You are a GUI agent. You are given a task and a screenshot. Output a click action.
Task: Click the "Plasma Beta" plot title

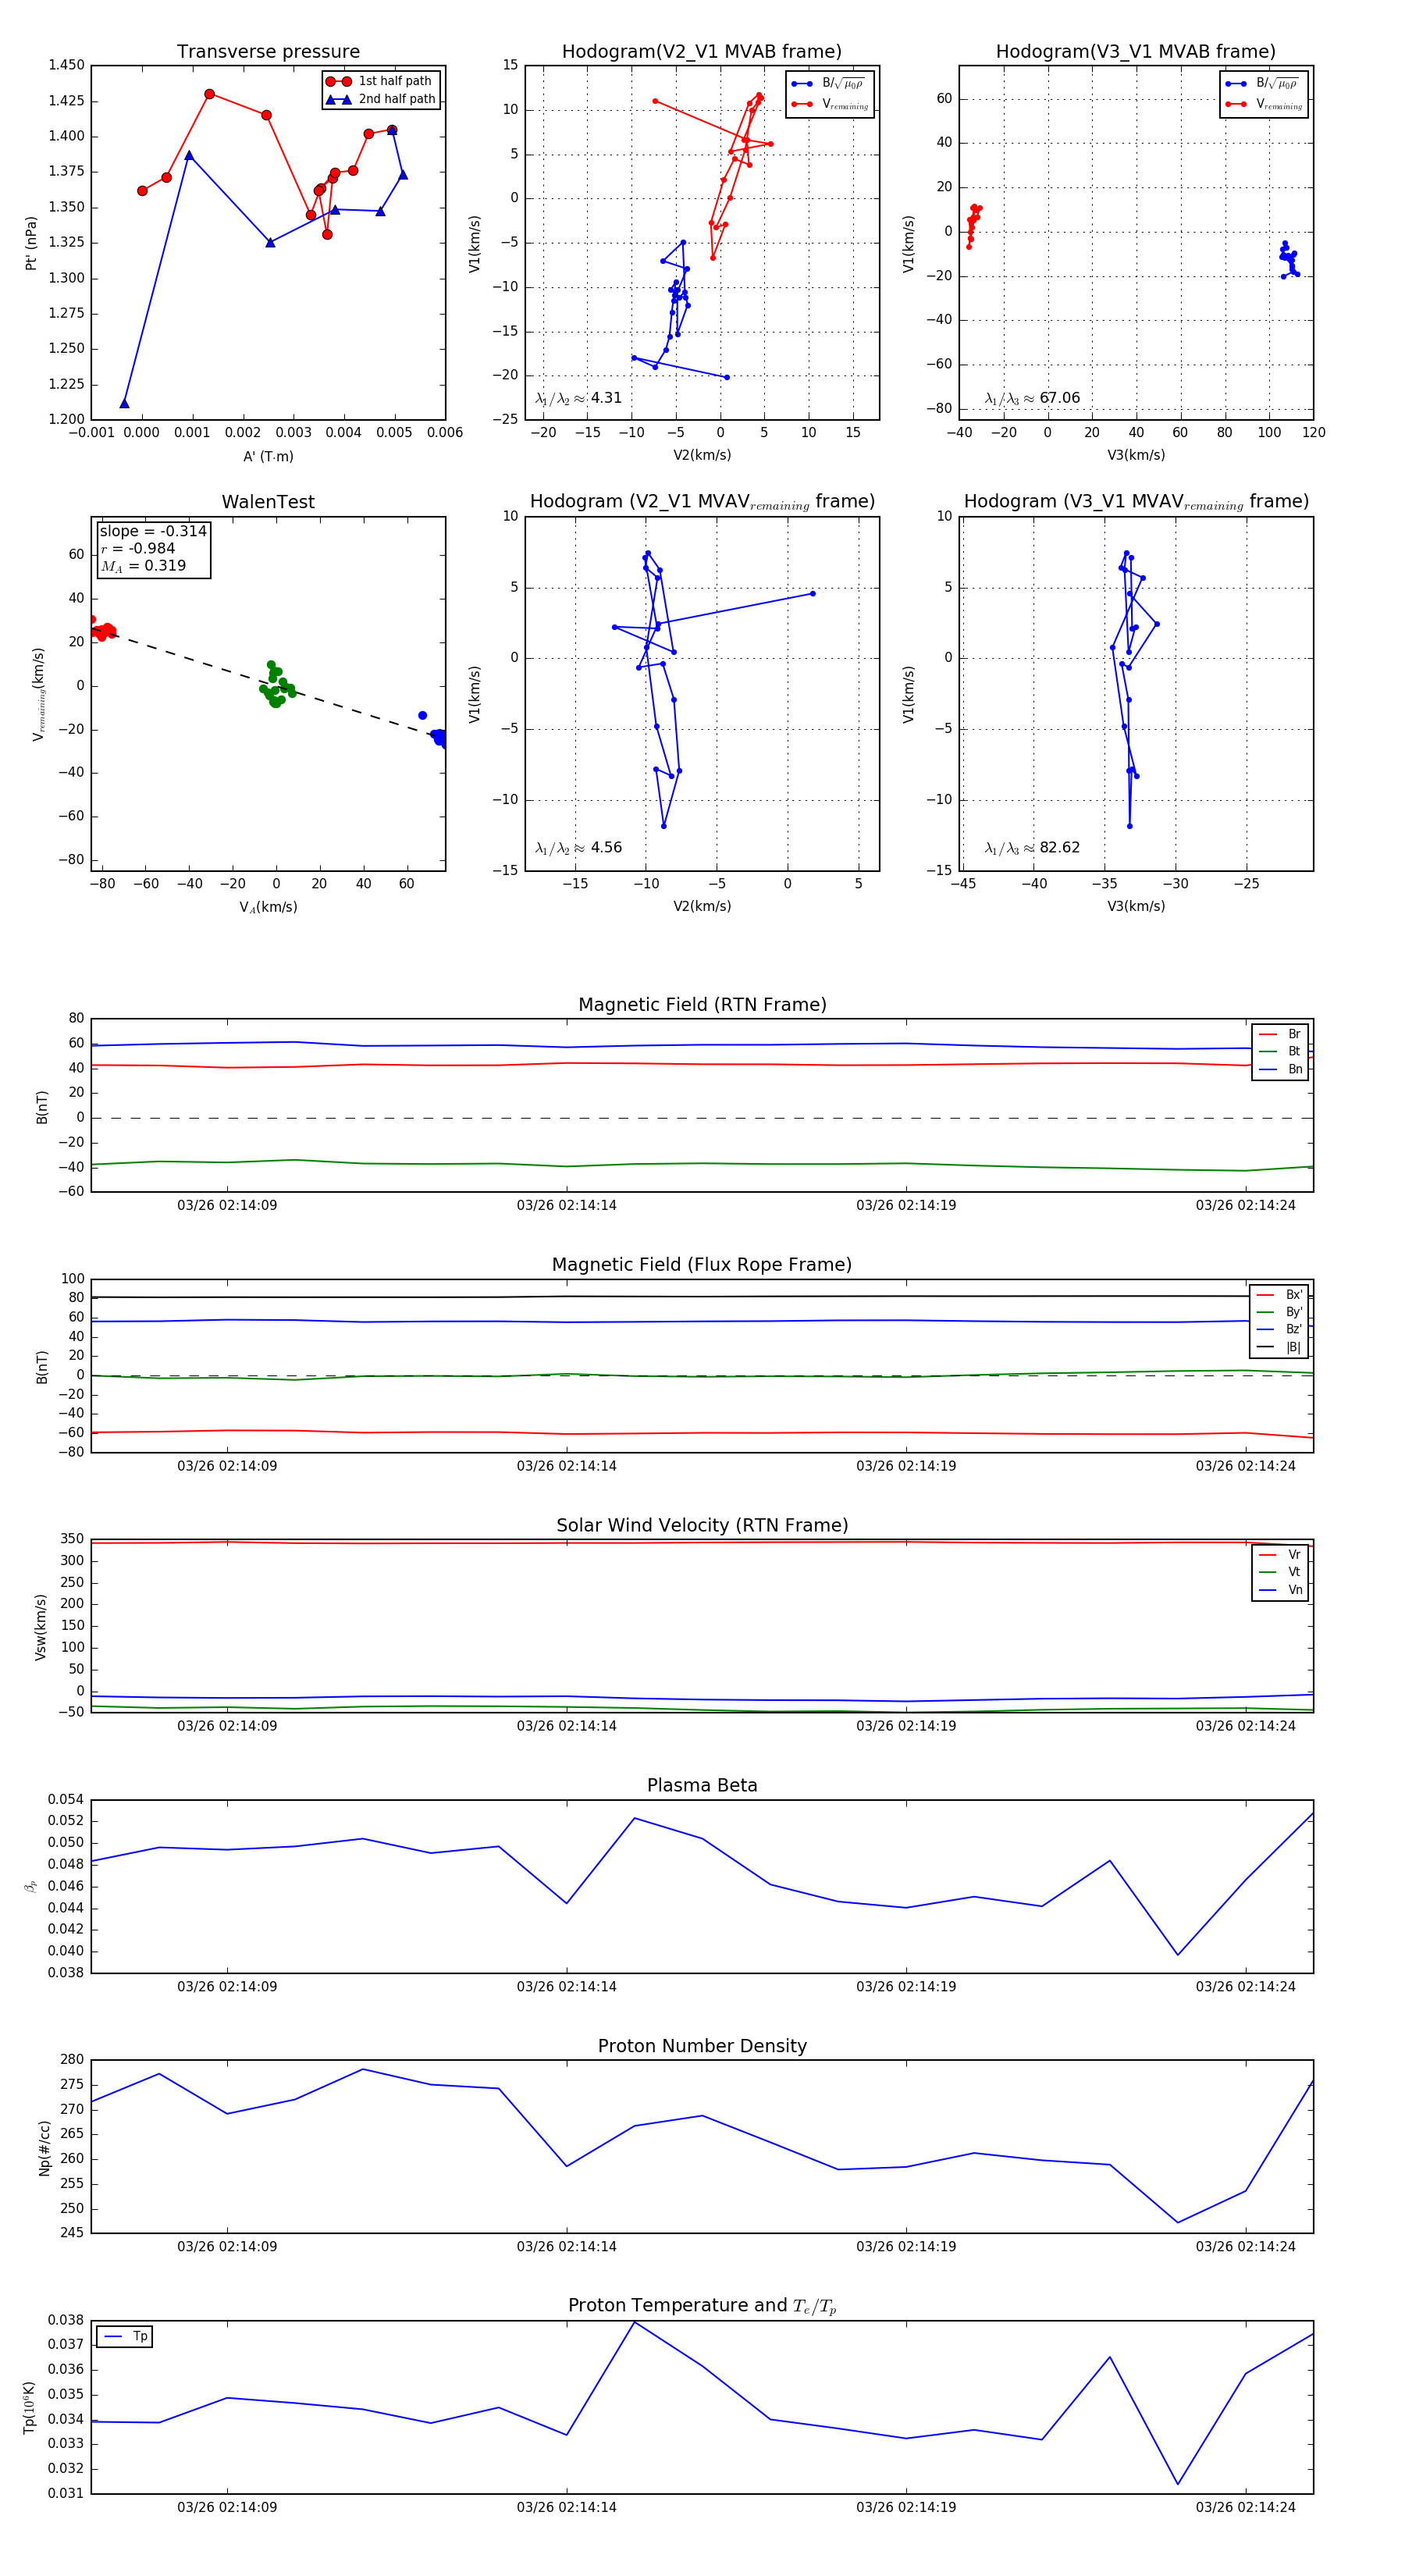click(702, 1785)
